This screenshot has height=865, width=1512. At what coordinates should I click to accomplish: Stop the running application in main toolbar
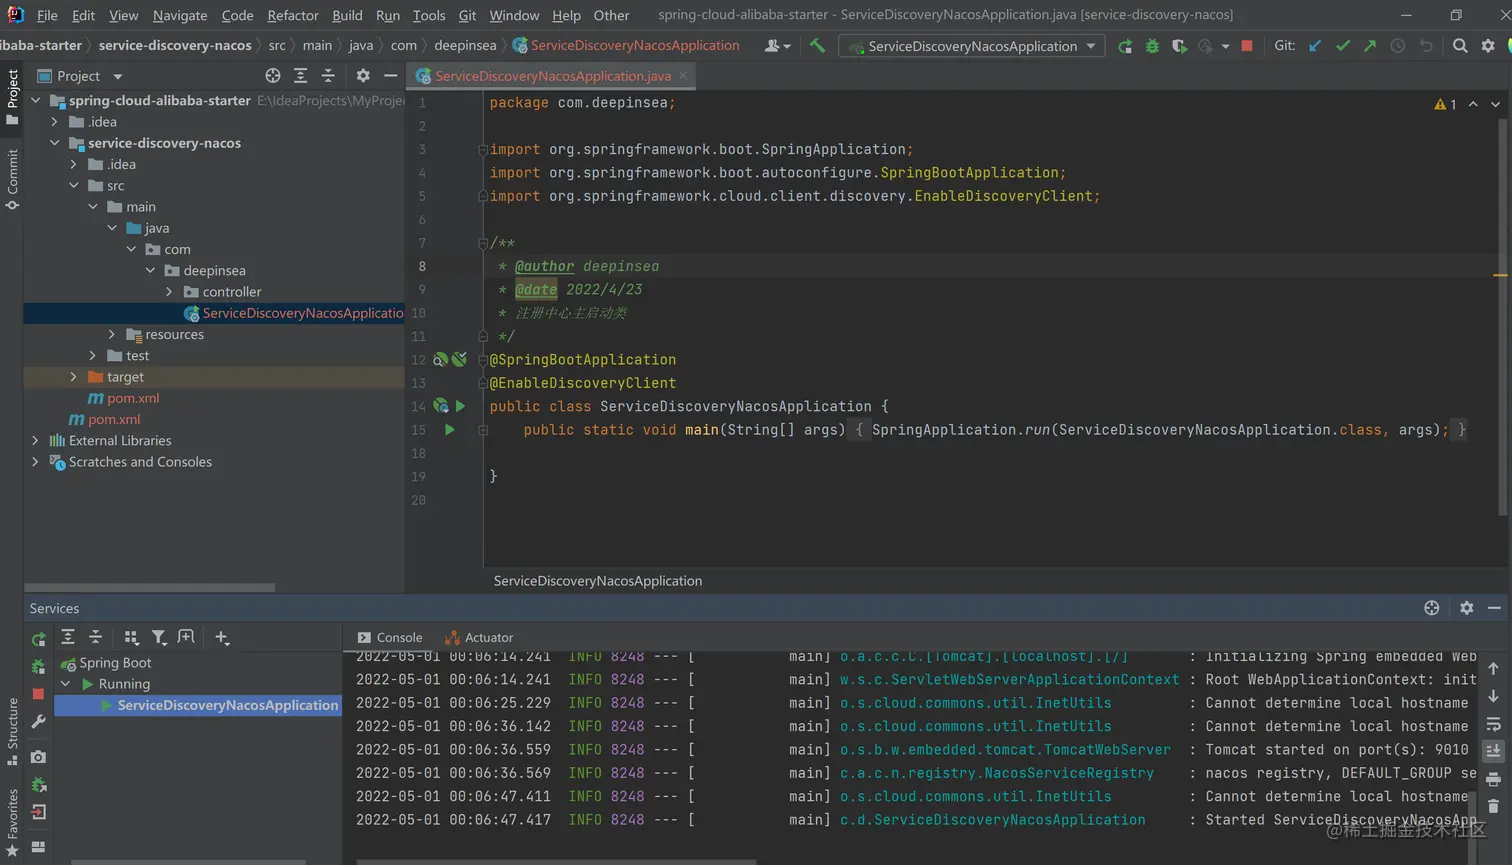1247,46
